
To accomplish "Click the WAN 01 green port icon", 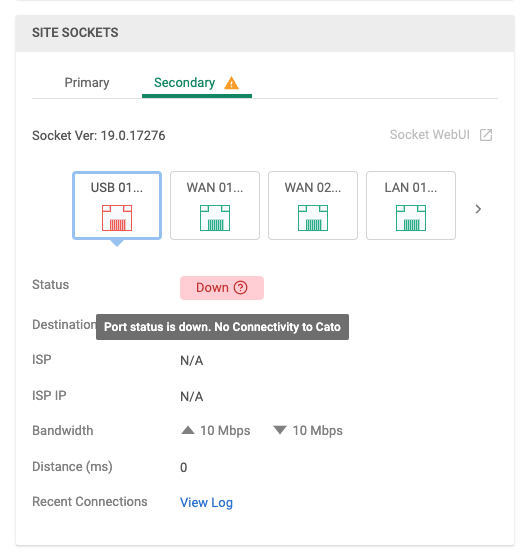I will coord(215,218).
